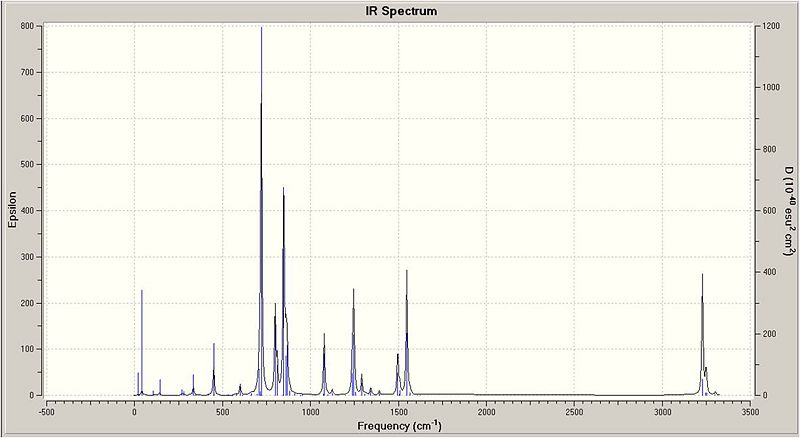Click the 3500 tick label on frequency axis

point(751,411)
